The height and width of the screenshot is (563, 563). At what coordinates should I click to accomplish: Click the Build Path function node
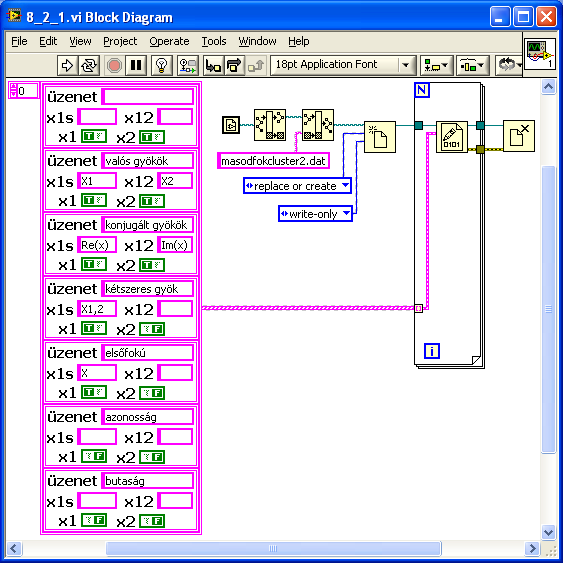click(x=318, y=125)
